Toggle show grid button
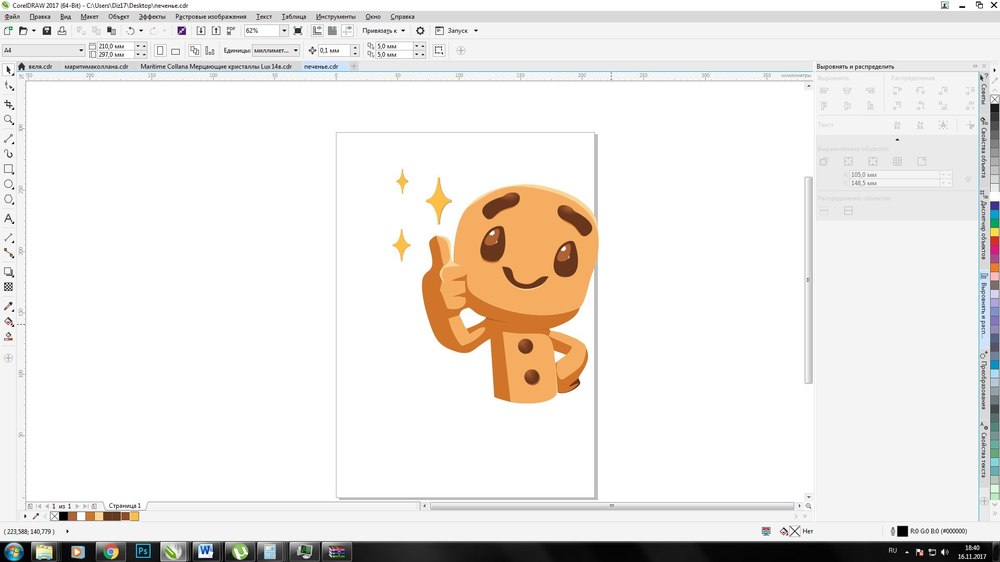Viewport: 1000px width, 562px height. 332,31
